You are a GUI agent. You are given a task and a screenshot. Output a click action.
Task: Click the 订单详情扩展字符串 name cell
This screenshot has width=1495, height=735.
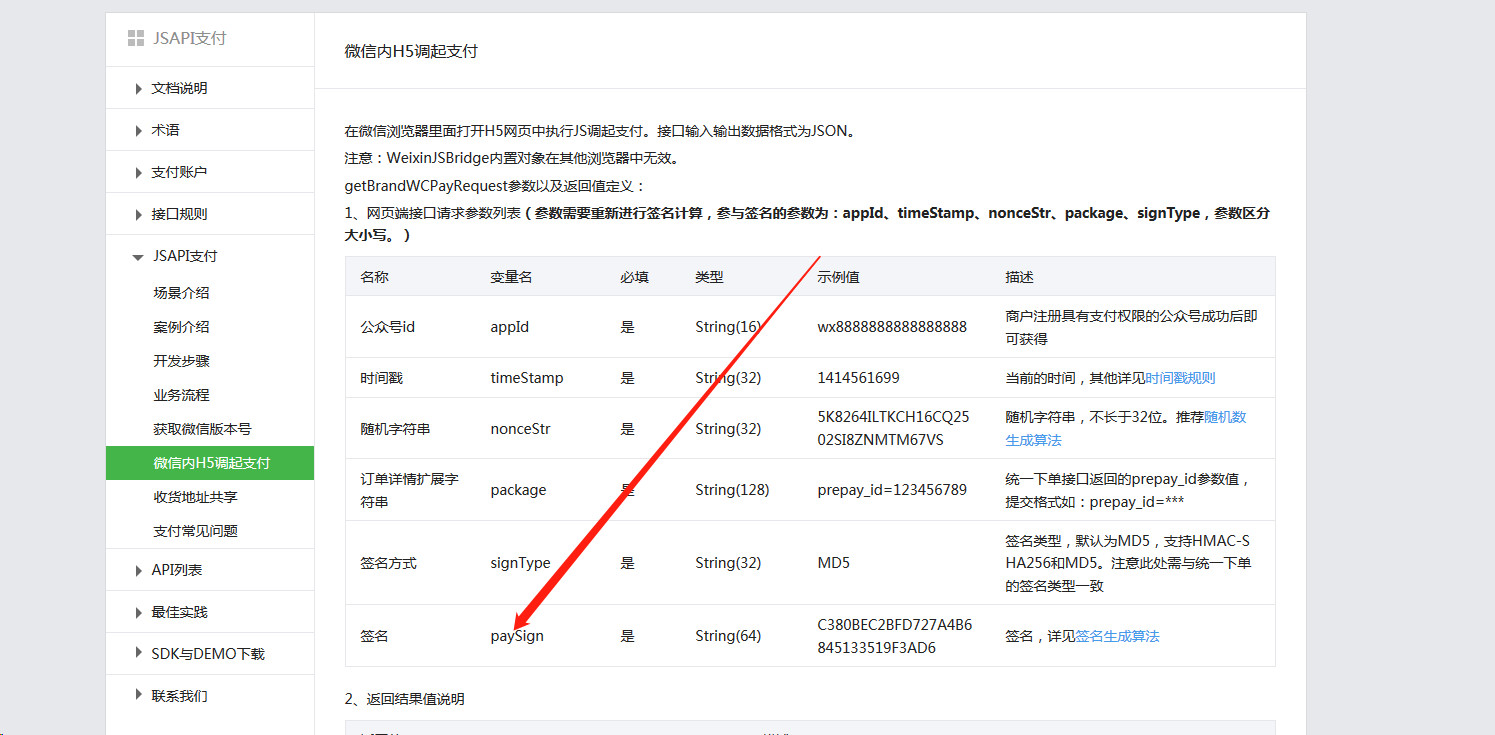(409, 490)
